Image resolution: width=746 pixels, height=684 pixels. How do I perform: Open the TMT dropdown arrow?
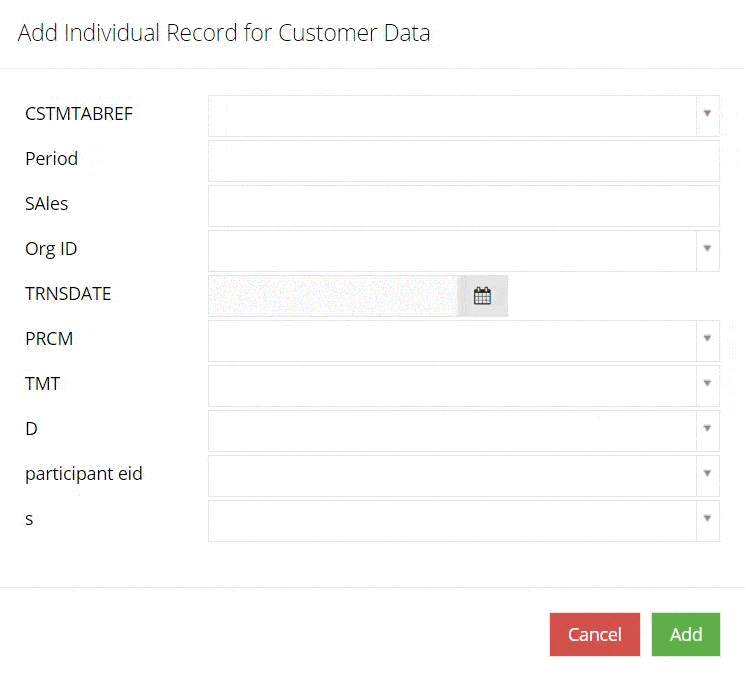(707, 383)
